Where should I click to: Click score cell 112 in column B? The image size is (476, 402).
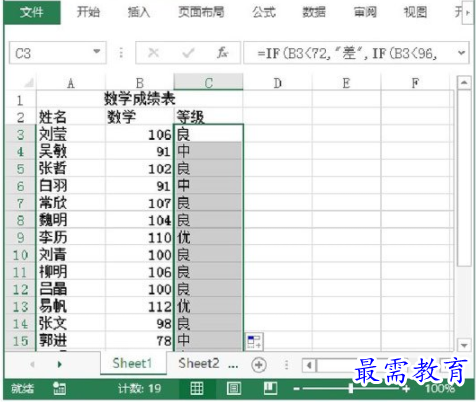pyautogui.click(x=140, y=306)
